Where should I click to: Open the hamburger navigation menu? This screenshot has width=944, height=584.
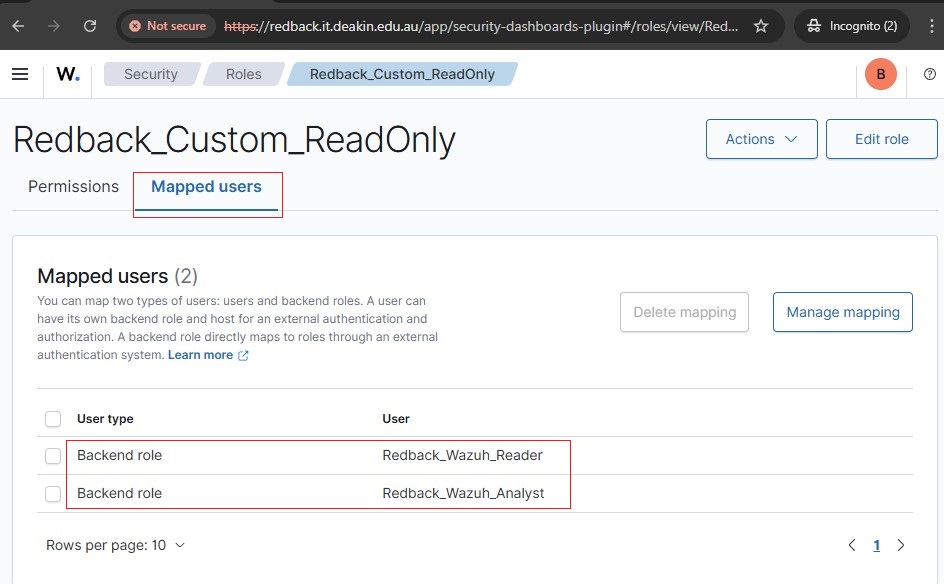[20, 74]
